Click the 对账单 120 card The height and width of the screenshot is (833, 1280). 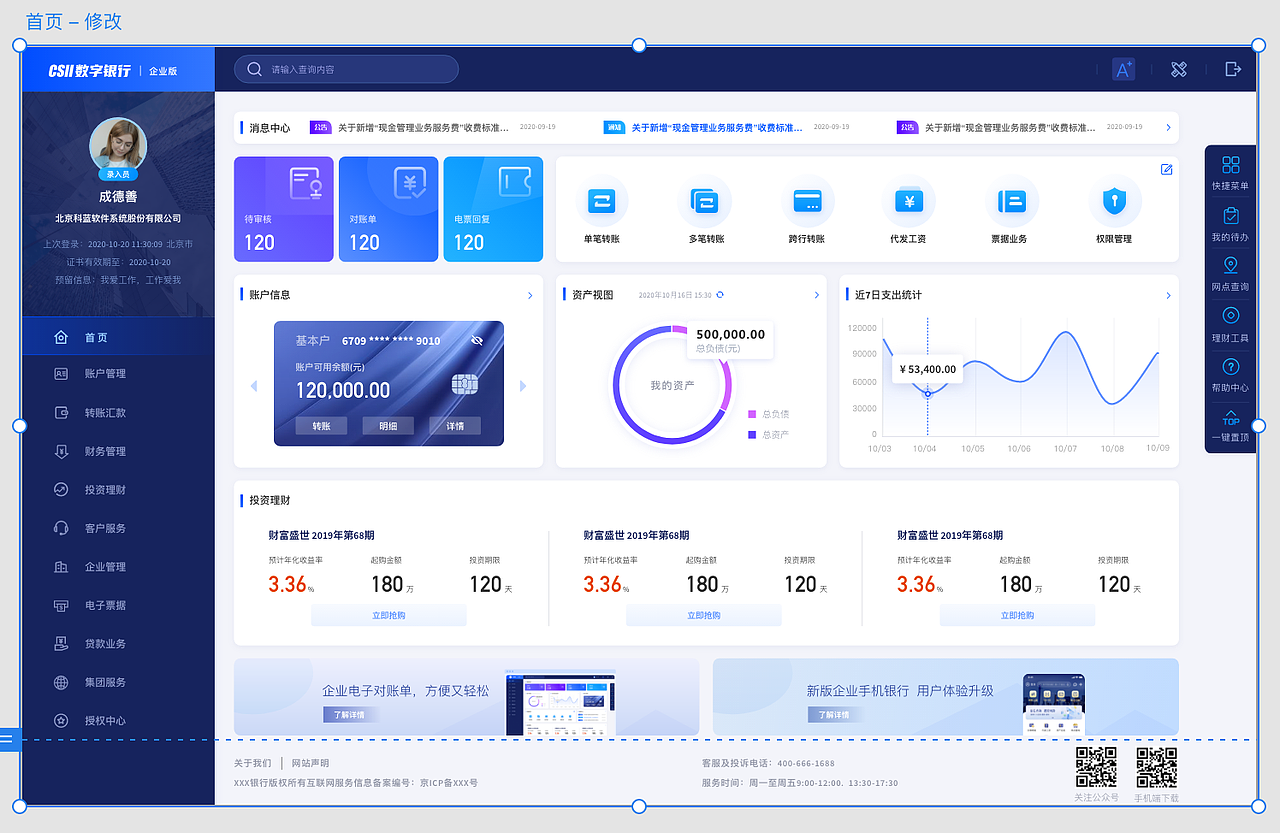click(x=388, y=209)
